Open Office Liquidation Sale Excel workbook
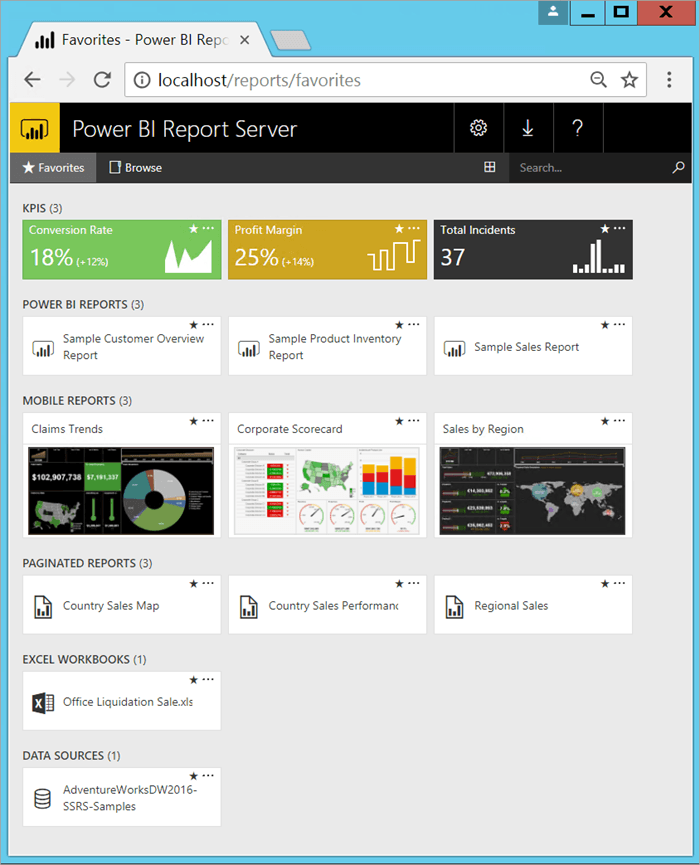700x865 pixels. tap(121, 701)
